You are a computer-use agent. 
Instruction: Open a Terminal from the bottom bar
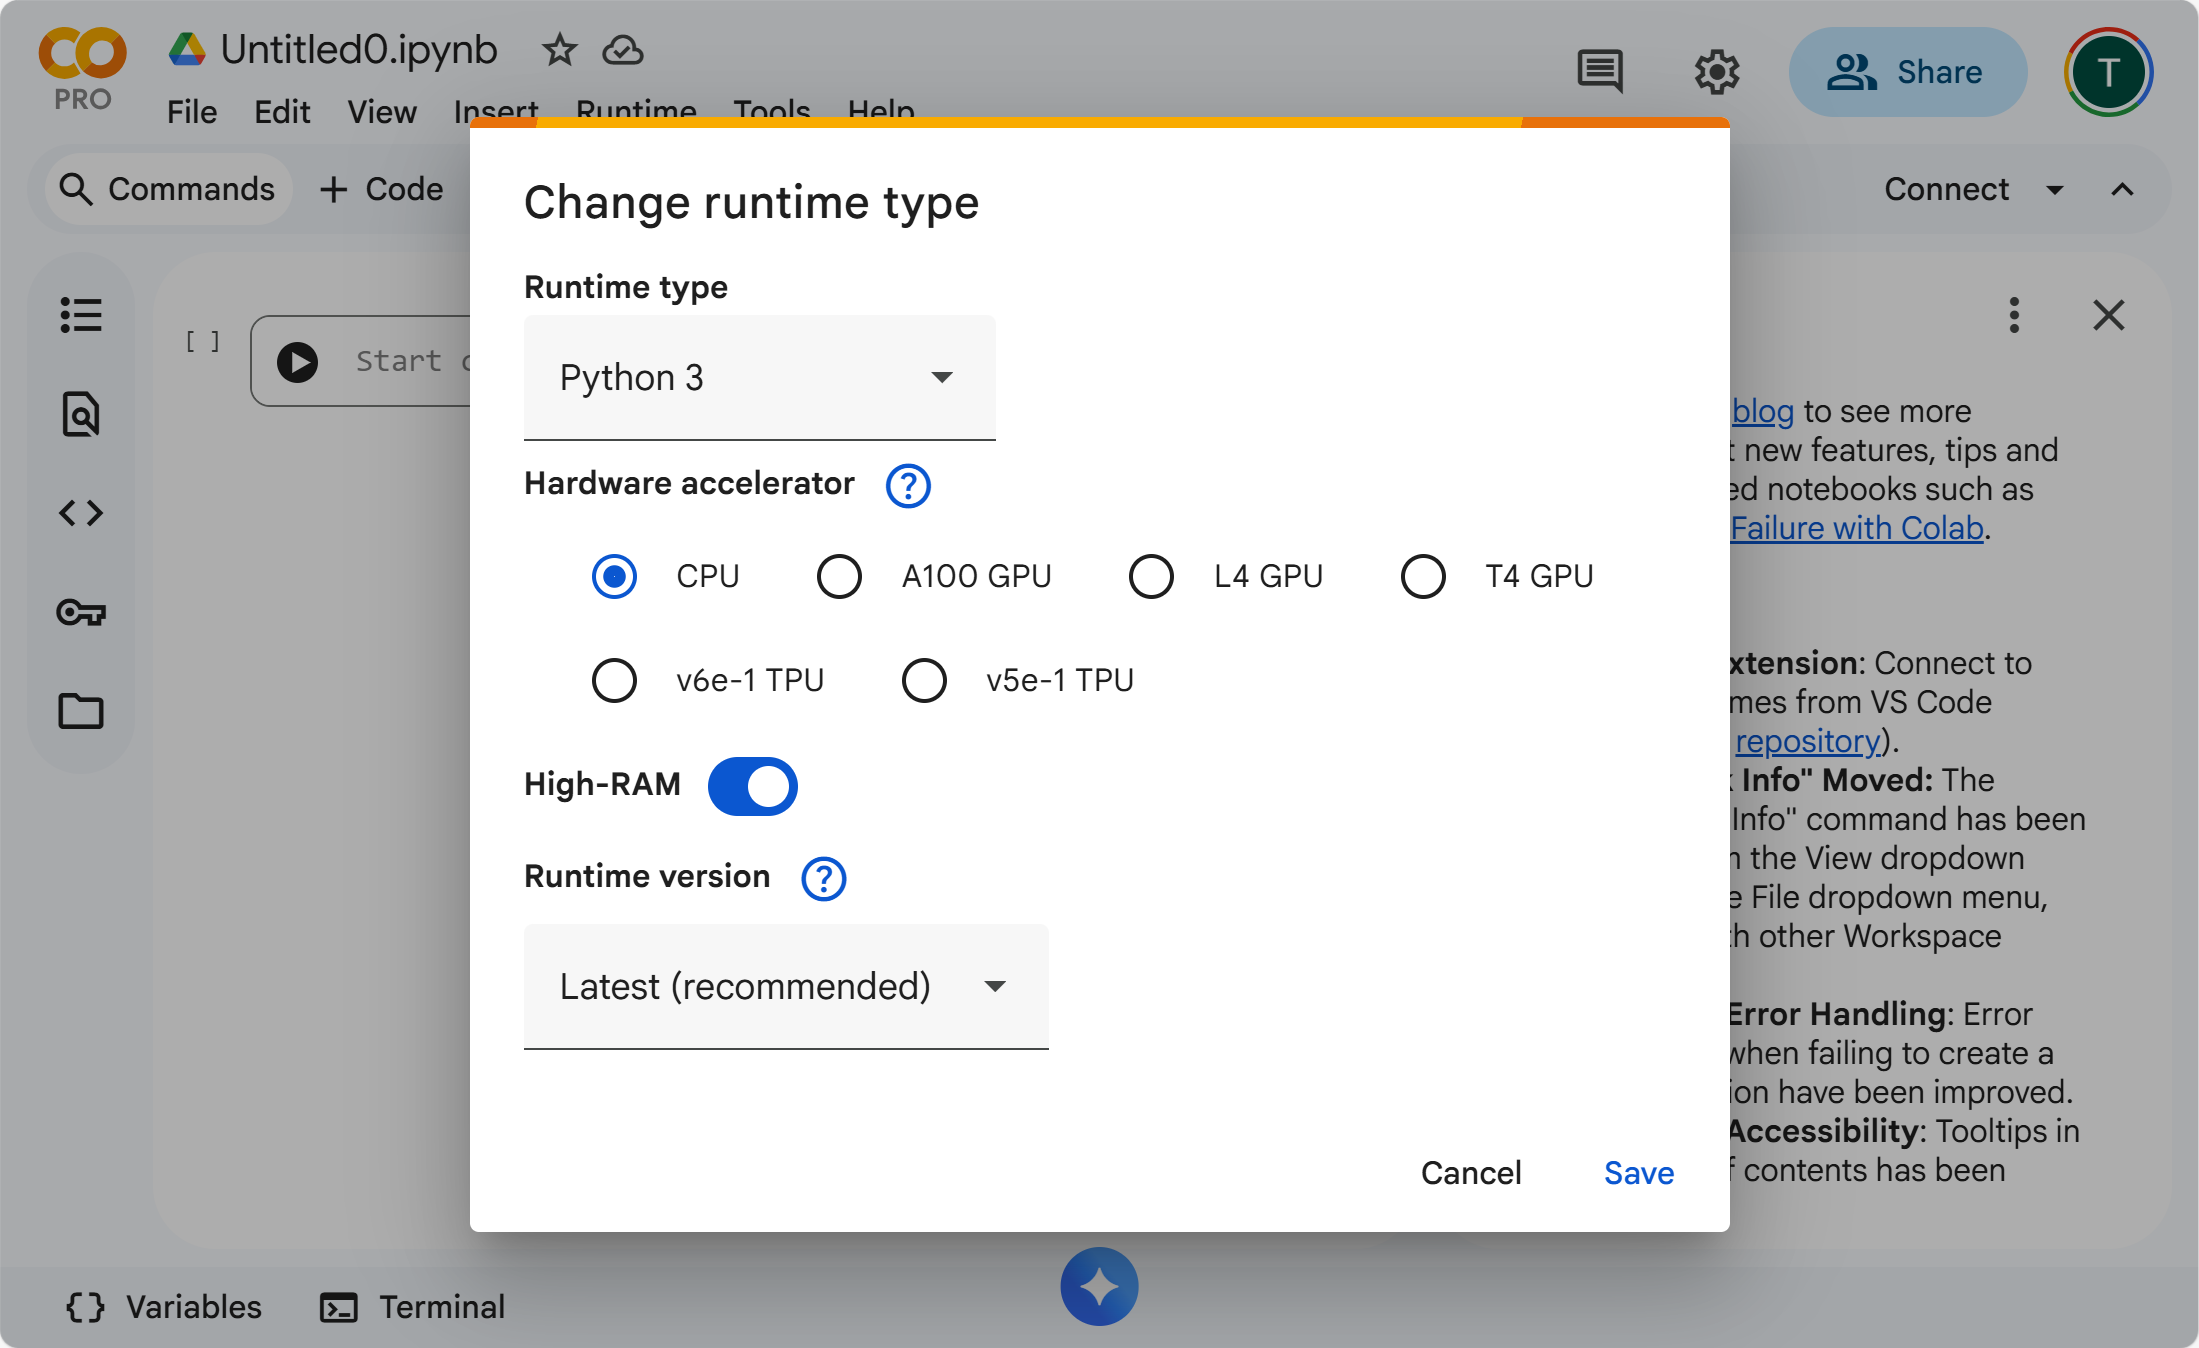click(410, 1306)
